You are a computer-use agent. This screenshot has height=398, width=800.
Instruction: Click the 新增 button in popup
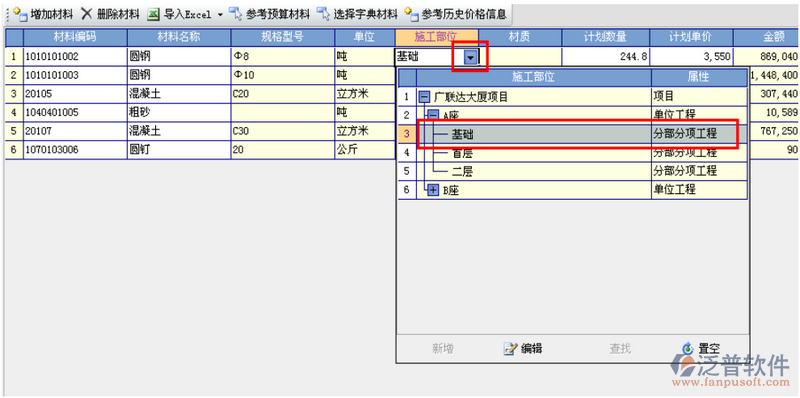(x=443, y=349)
